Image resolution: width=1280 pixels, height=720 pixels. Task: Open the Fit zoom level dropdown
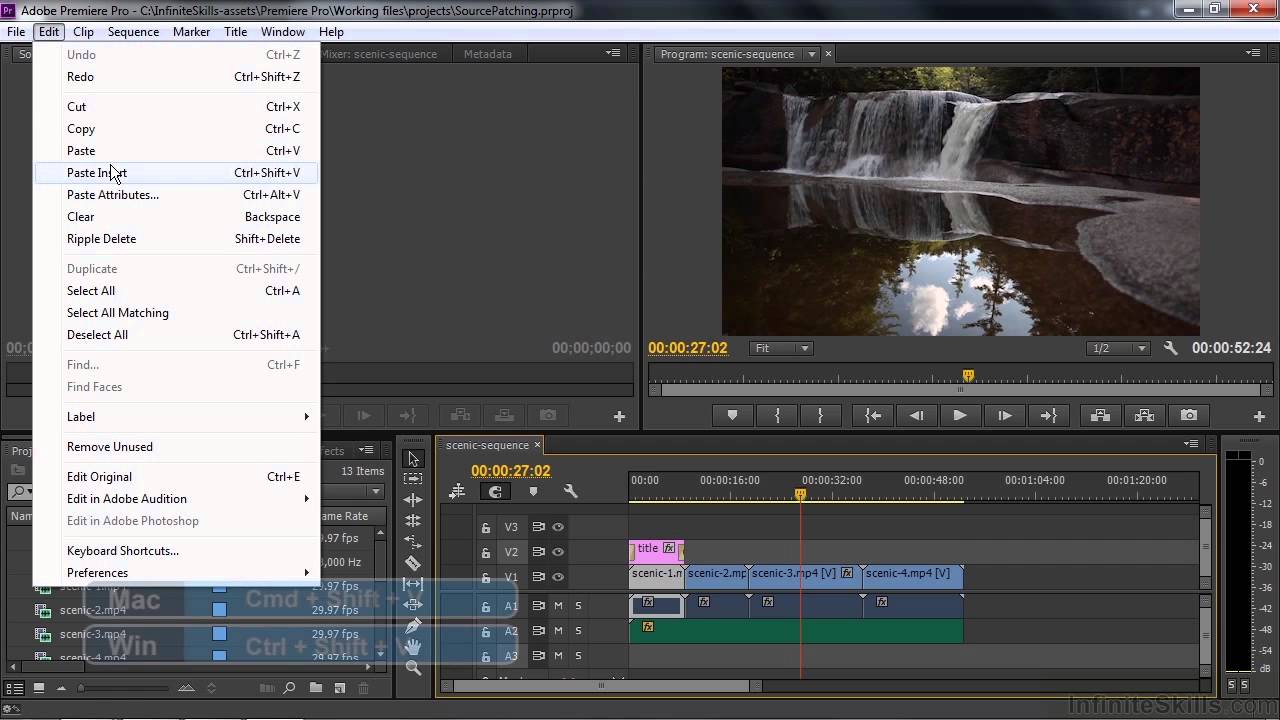point(783,348)
